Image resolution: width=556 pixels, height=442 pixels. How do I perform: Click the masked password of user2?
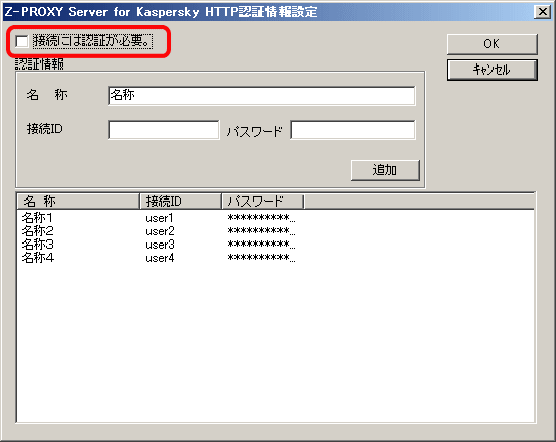[261, 231]
